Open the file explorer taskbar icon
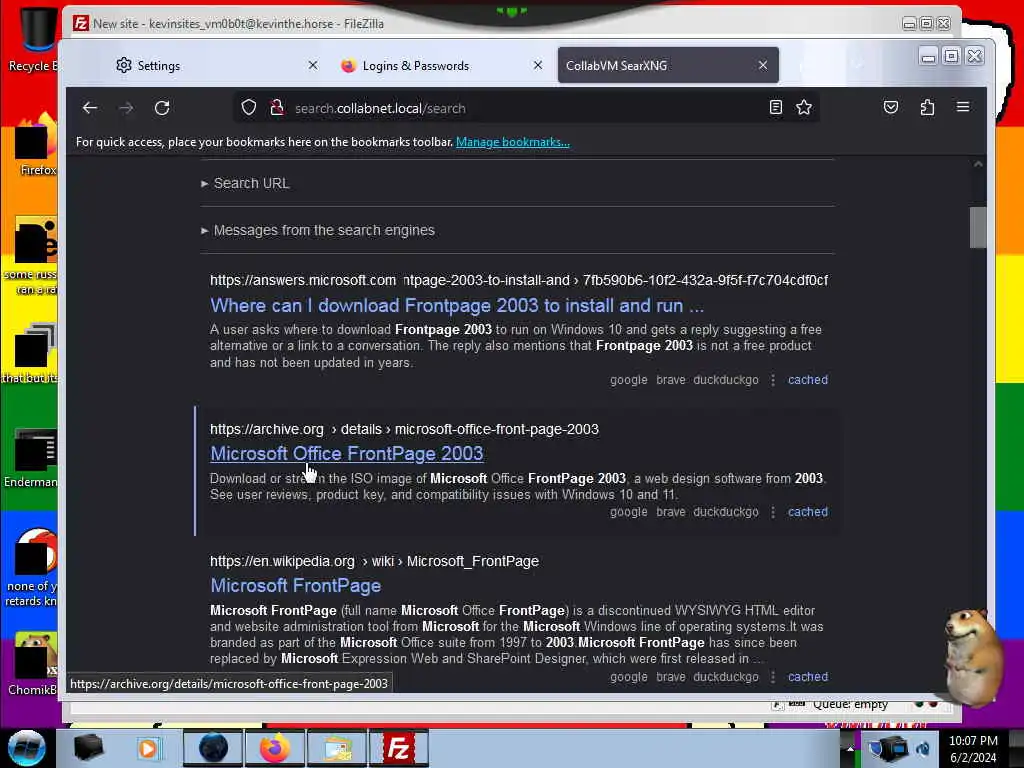The width and height of the screenshot is (1024, 768). pos(337,748)
